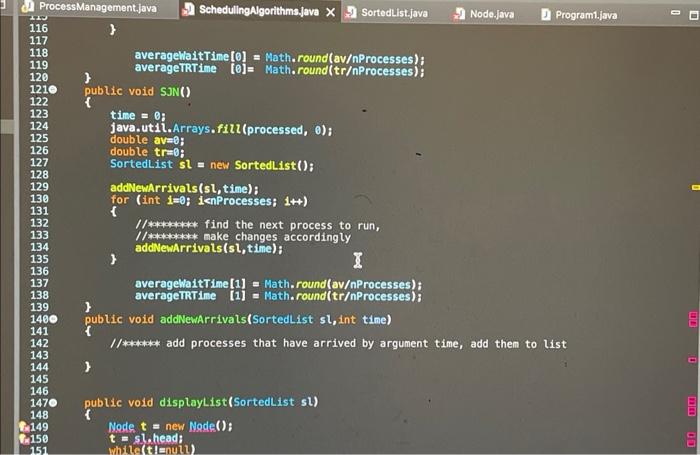Jump to the pink overview marker near line 144
The width and height of the screenshot is (700, 455).
pyautogui.click(x=692, y=359)
